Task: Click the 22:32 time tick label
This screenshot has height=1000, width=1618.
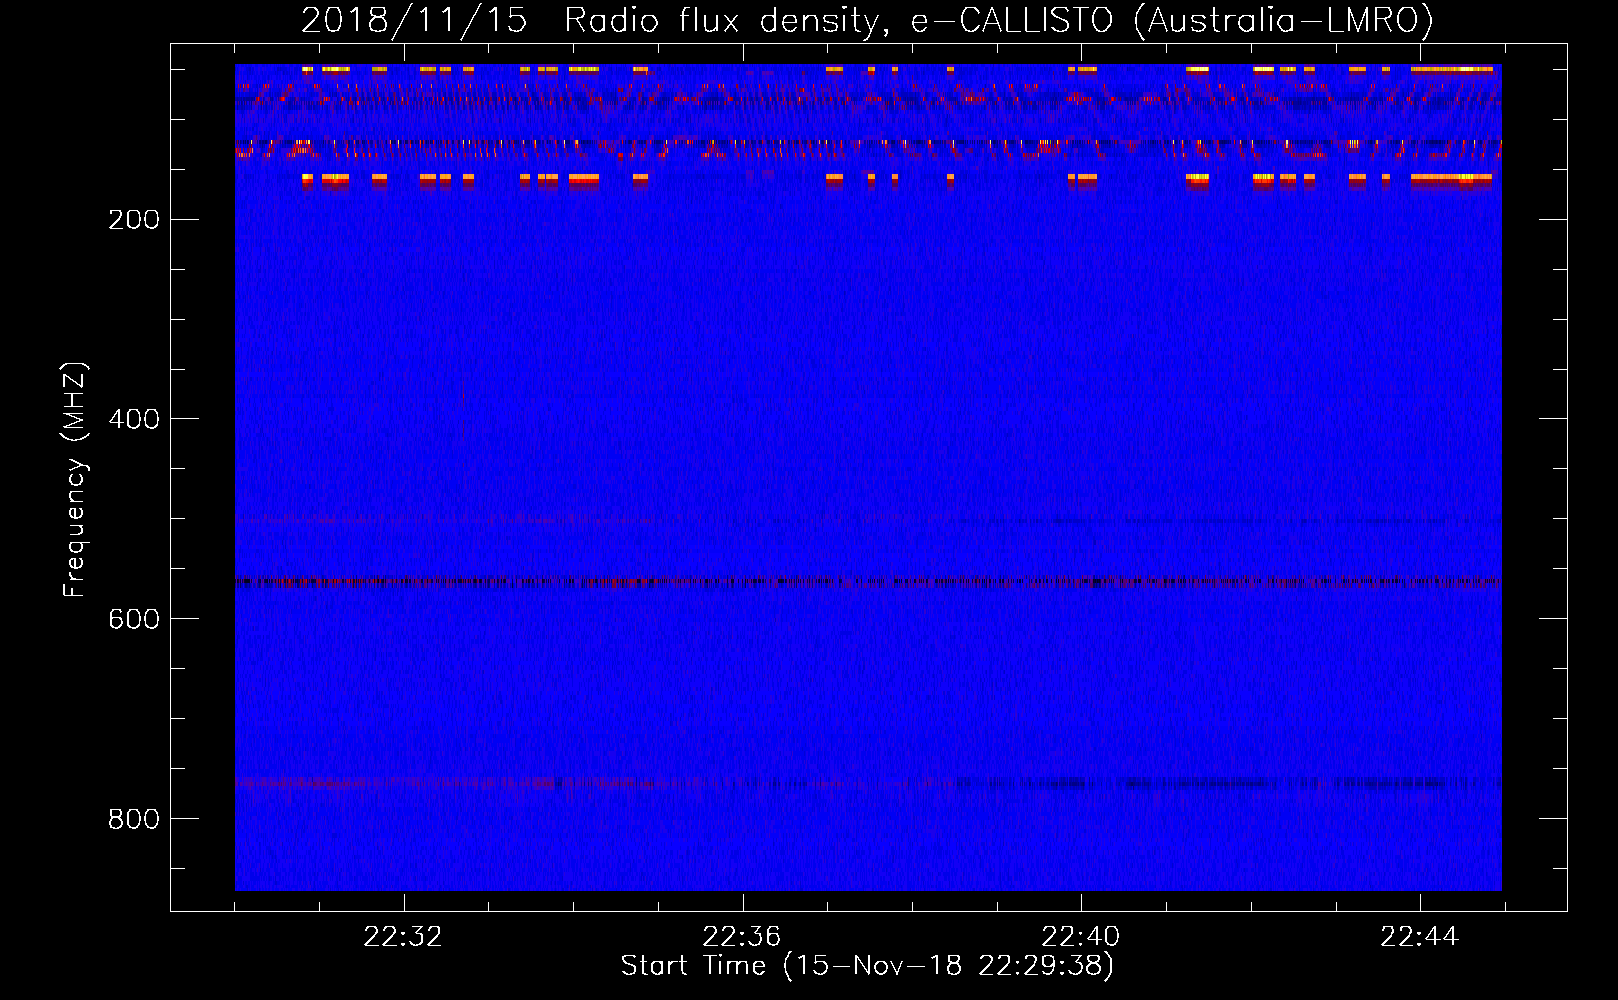Action: [x=403, y=937]
